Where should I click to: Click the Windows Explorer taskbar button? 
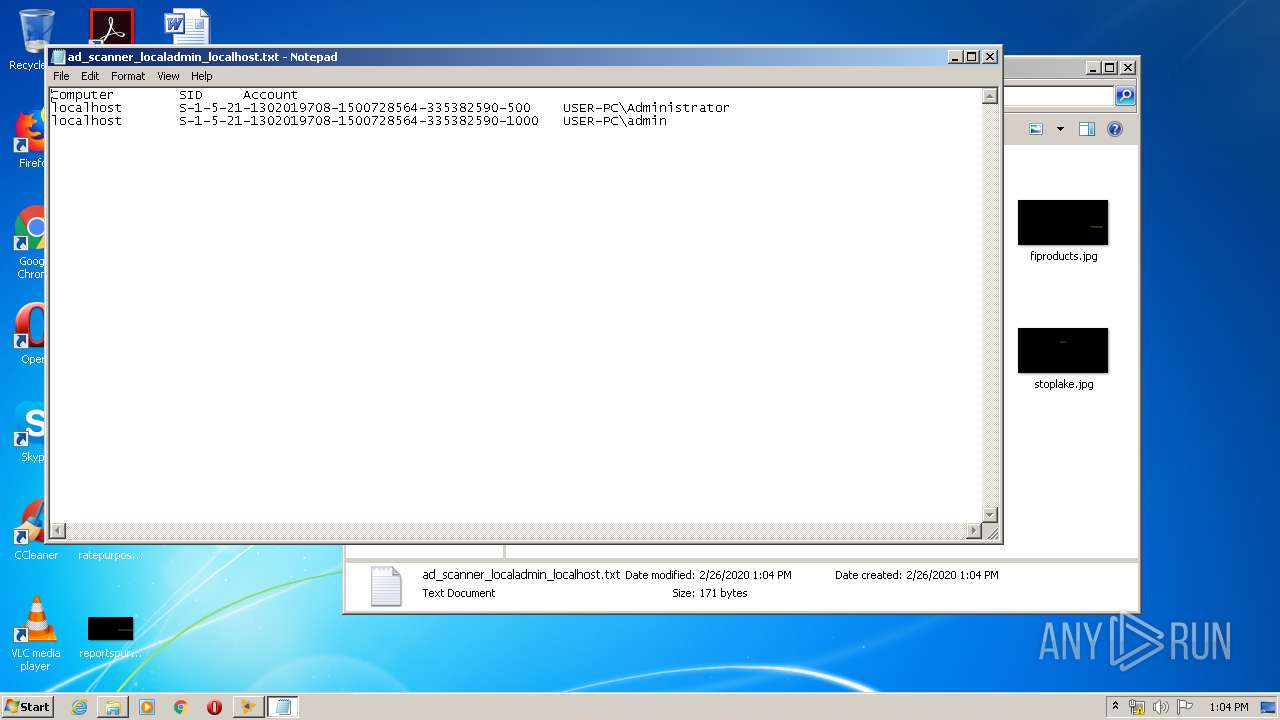pos(113,707)
